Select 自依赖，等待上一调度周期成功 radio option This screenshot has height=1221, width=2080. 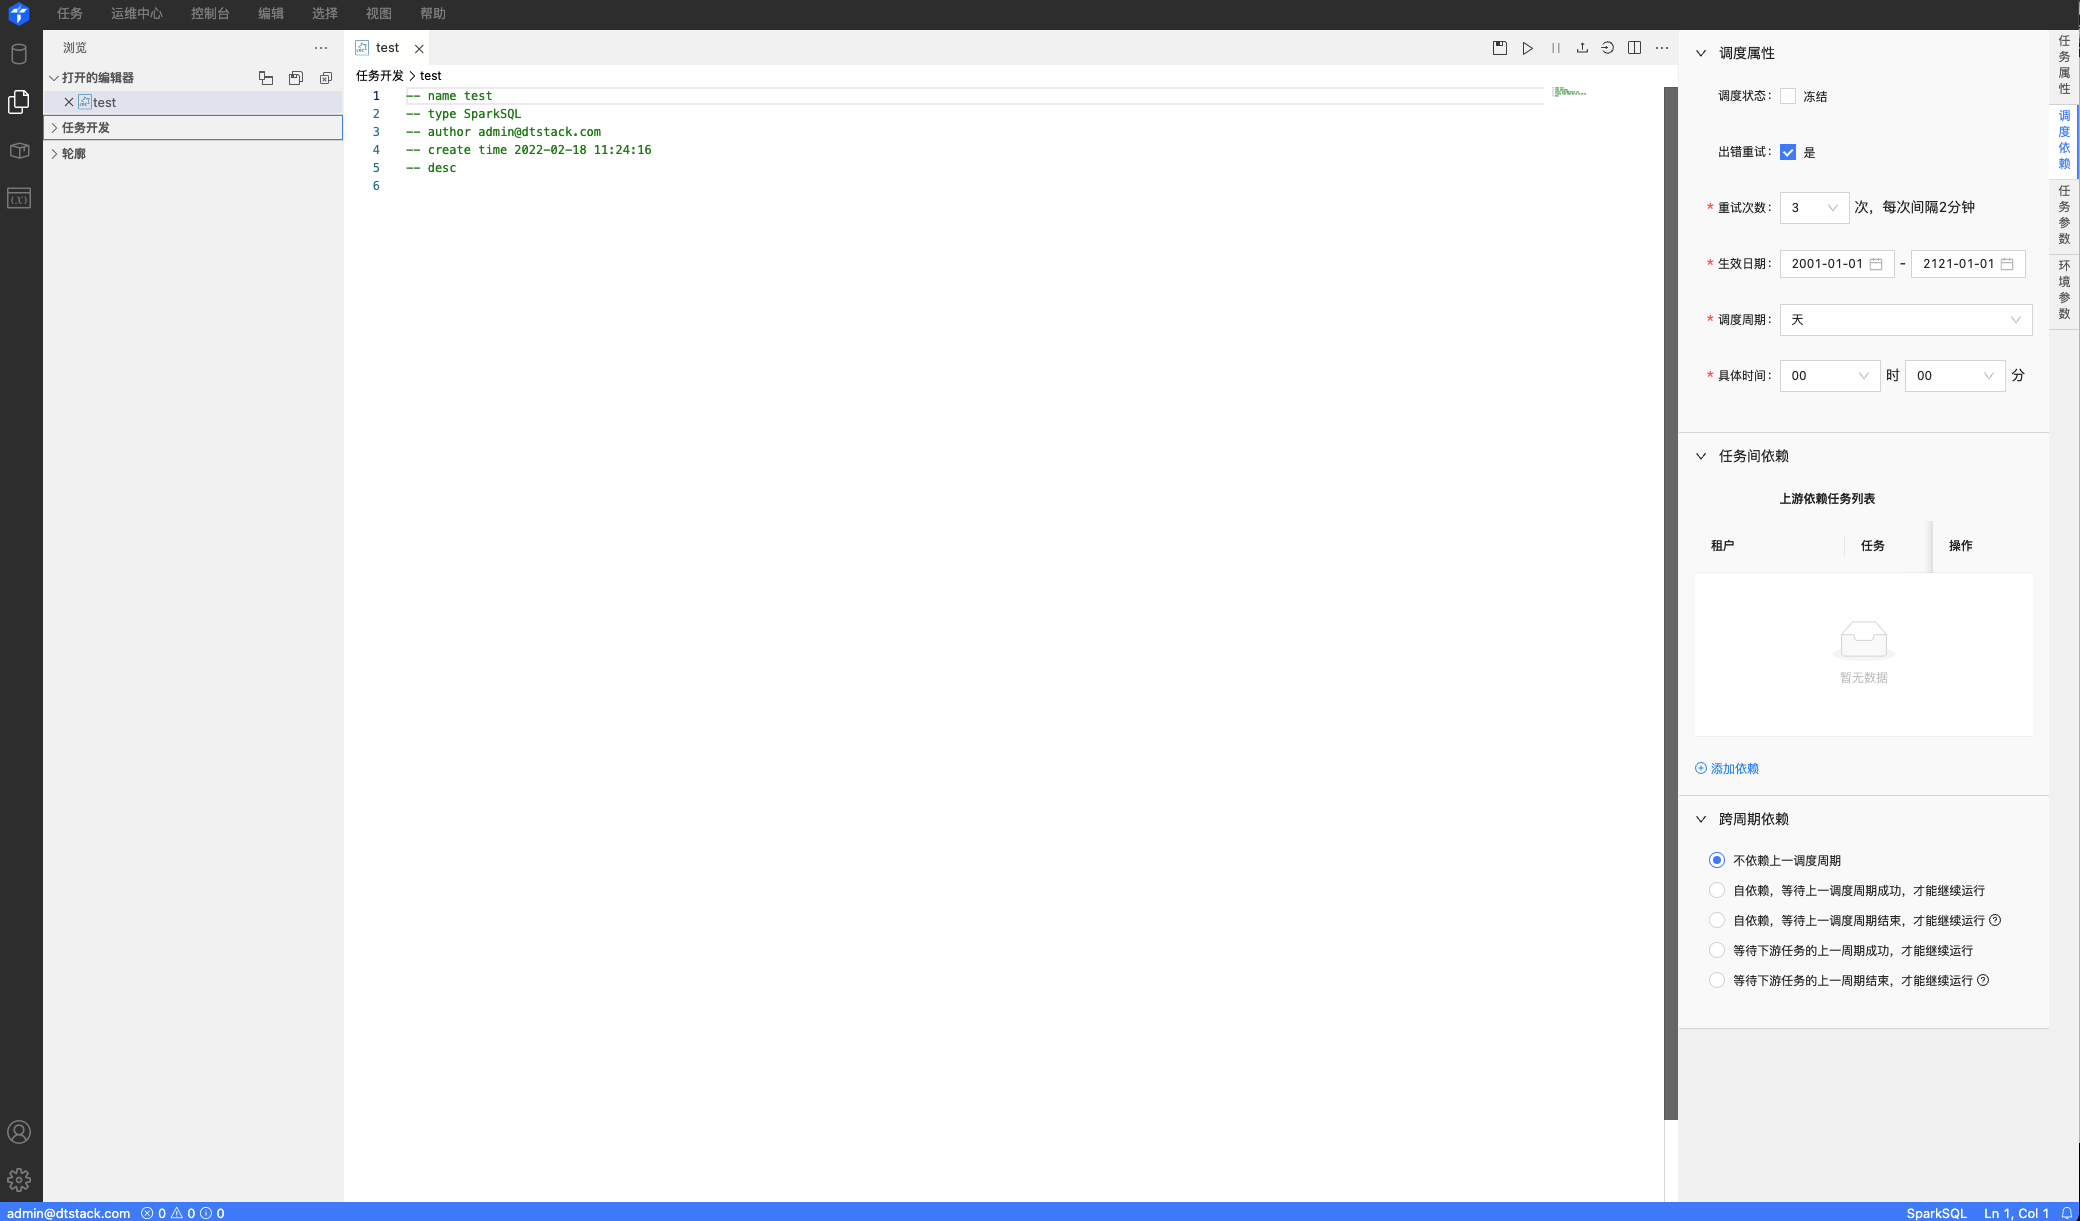coord(1717,890)
